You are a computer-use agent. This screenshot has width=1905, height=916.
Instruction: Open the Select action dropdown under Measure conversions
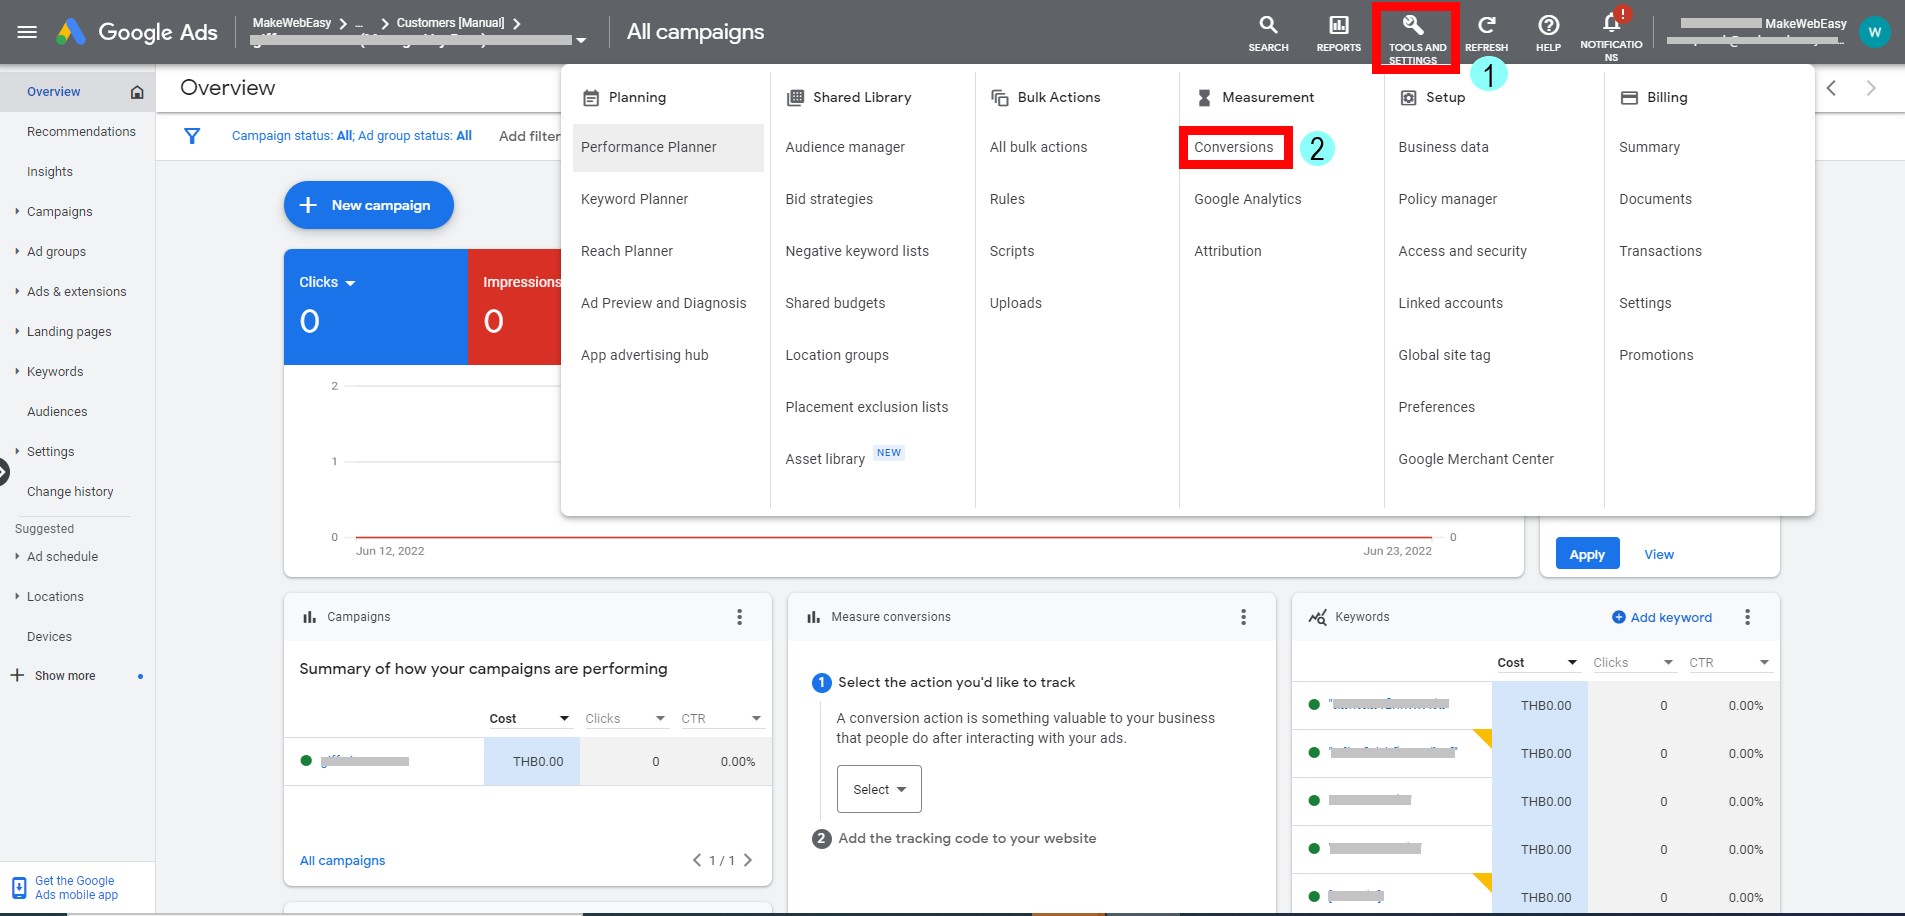(x=877, y=788)
